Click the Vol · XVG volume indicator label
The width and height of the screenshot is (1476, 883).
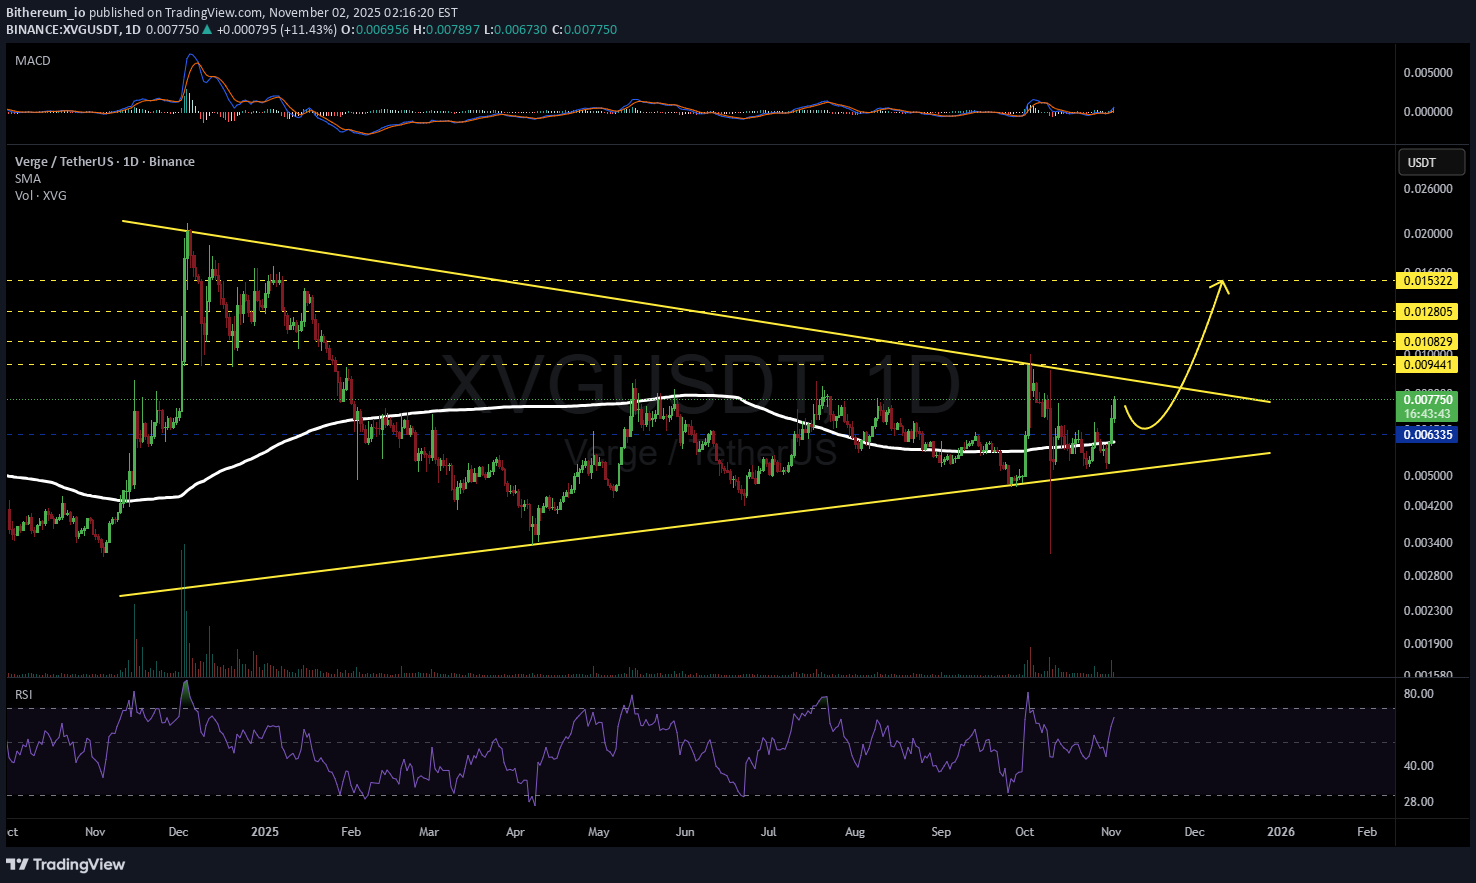pyautogui.click(x=39, y=195)
